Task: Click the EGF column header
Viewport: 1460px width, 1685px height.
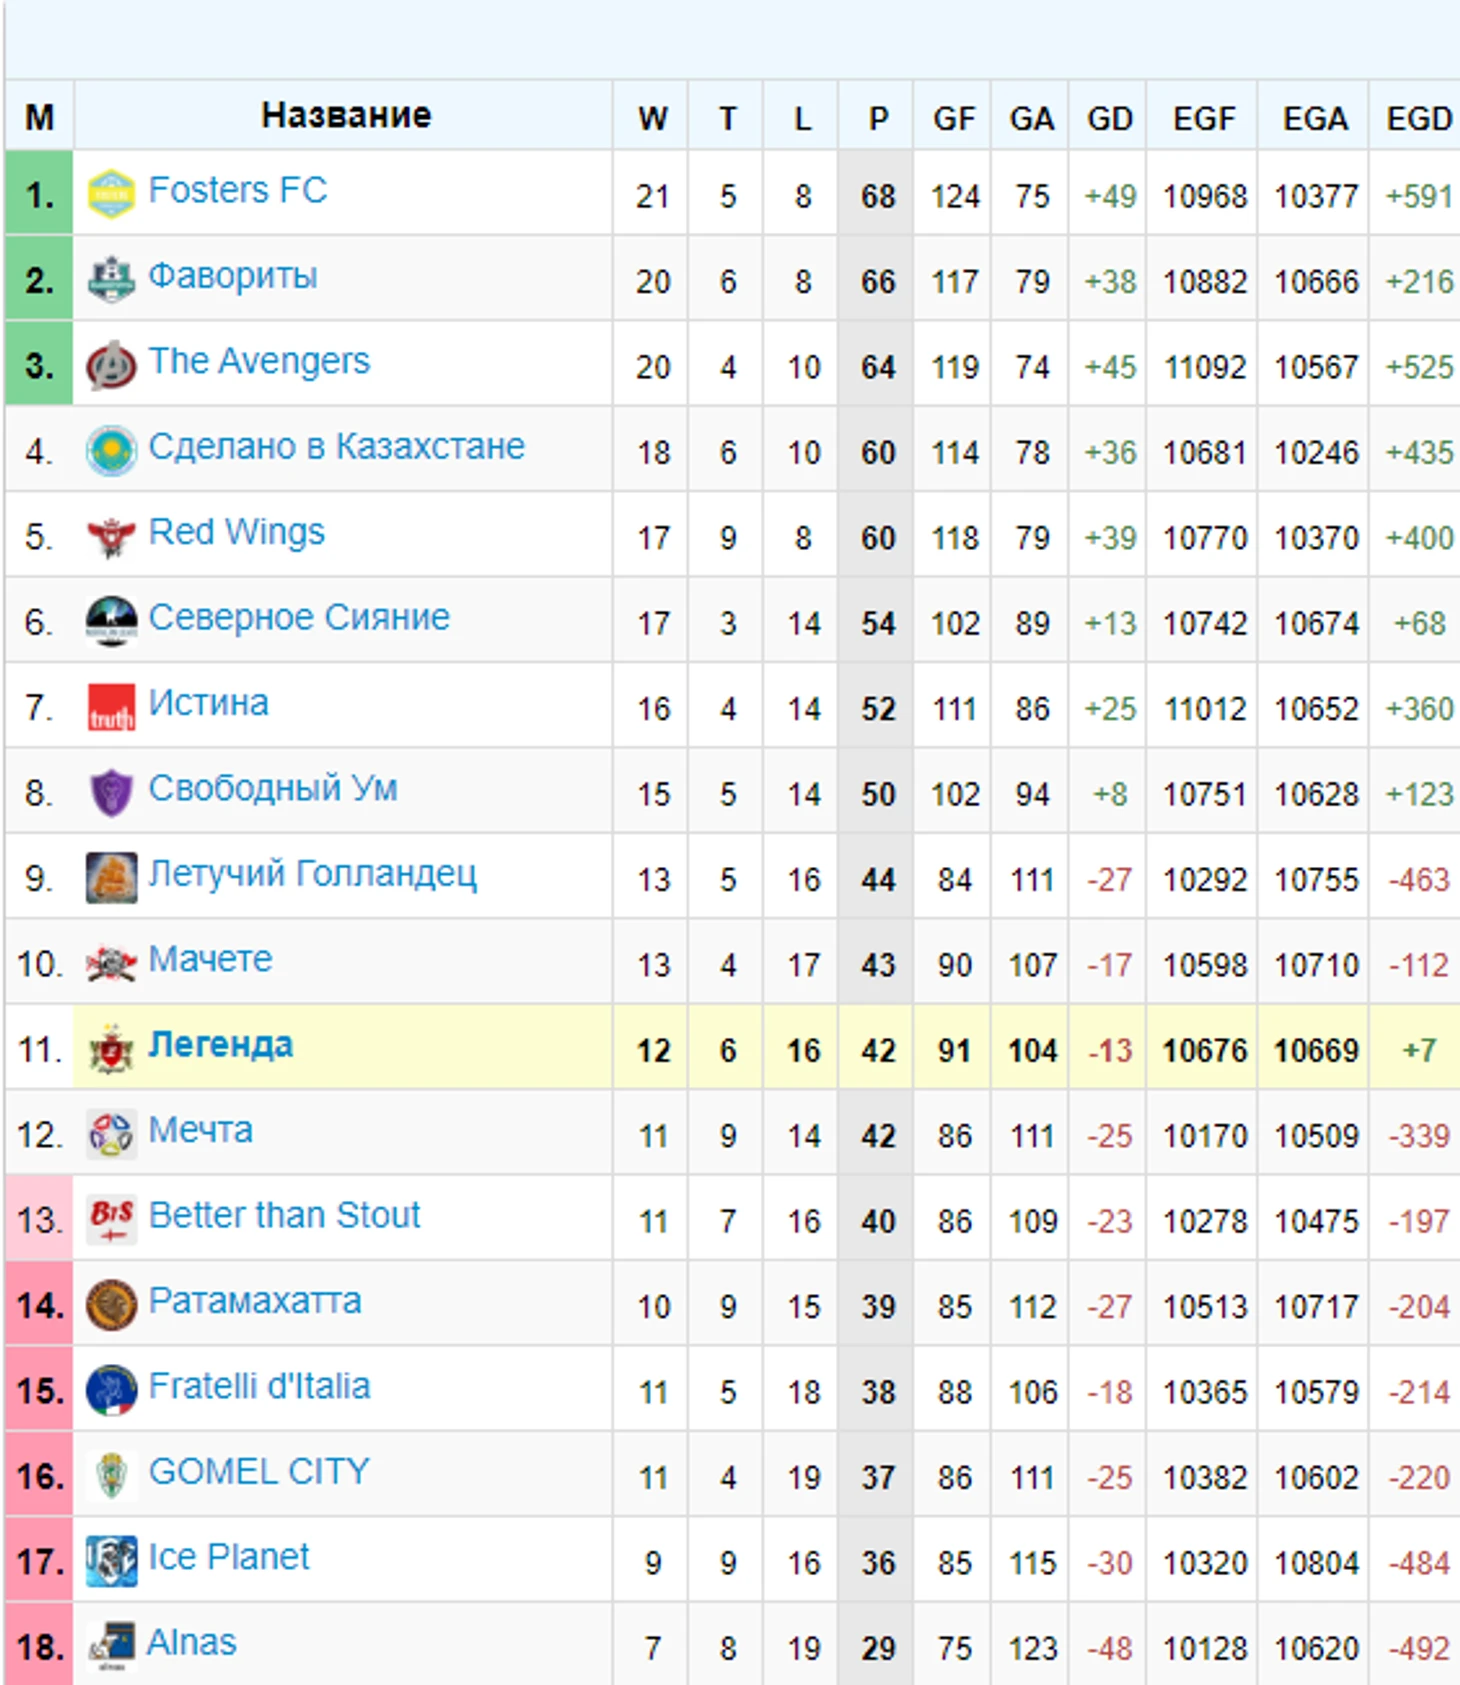Action: coord(1204,118)
